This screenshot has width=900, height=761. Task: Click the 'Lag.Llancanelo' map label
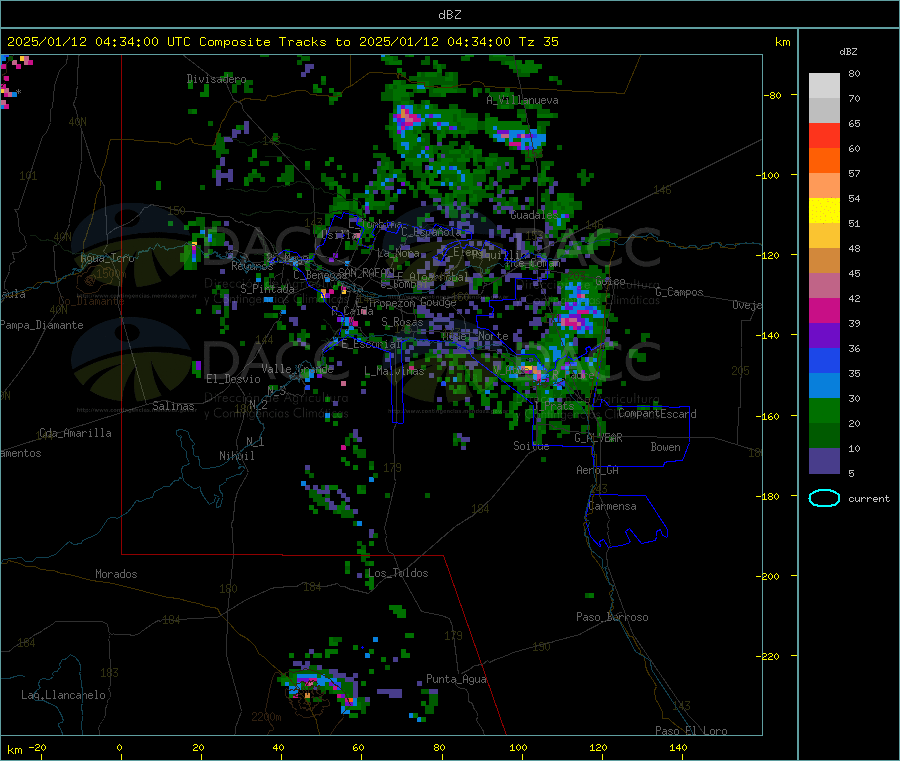63,695
